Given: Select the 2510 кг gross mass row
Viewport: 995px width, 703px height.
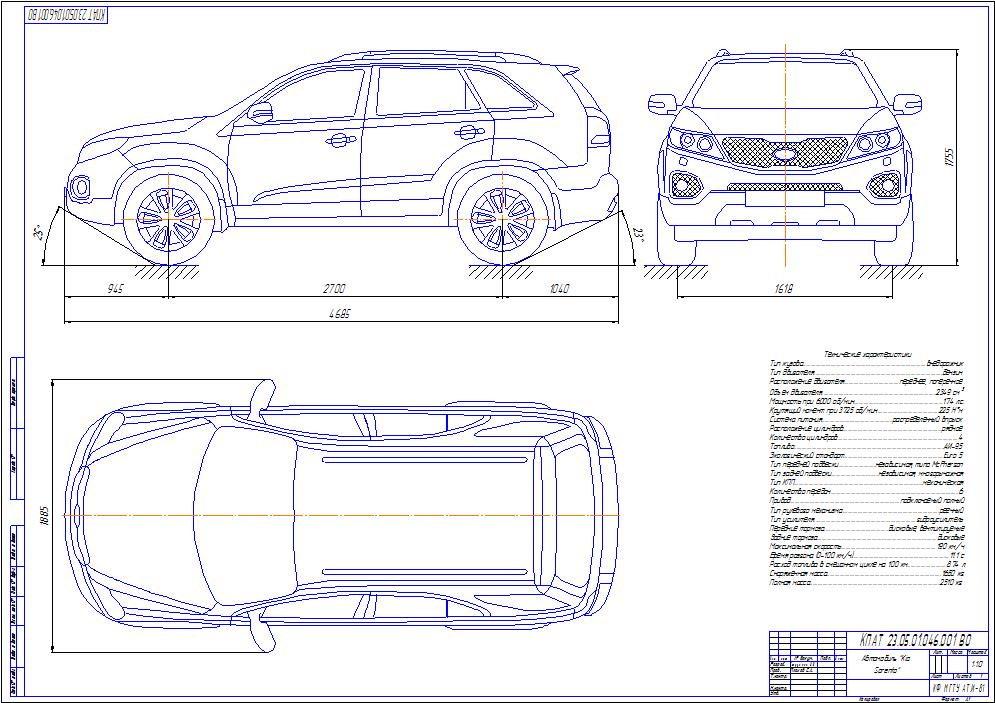Looking at the screenshot, I should coord(866,582).
